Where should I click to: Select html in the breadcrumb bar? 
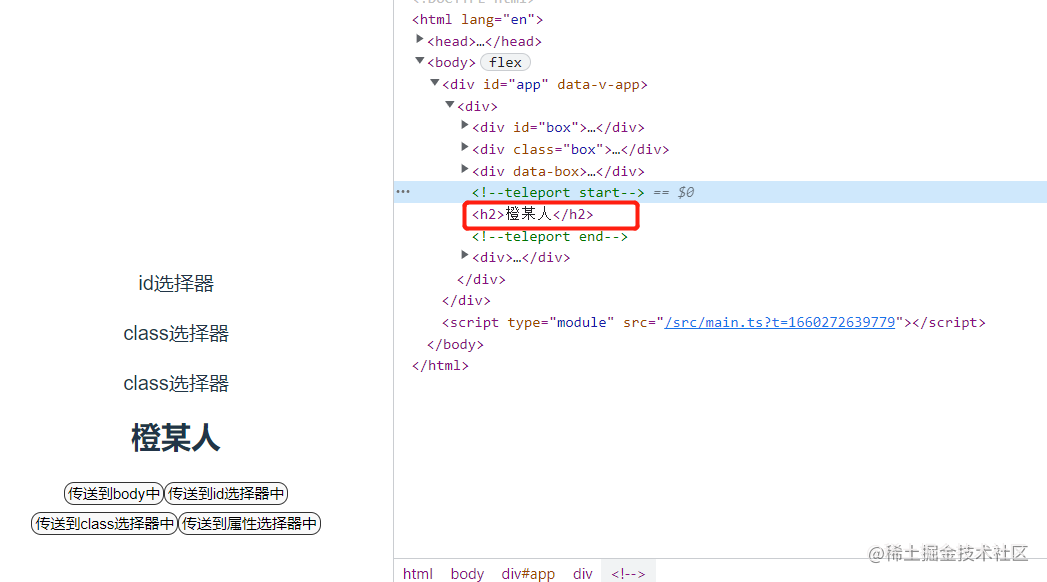point(417,573)
